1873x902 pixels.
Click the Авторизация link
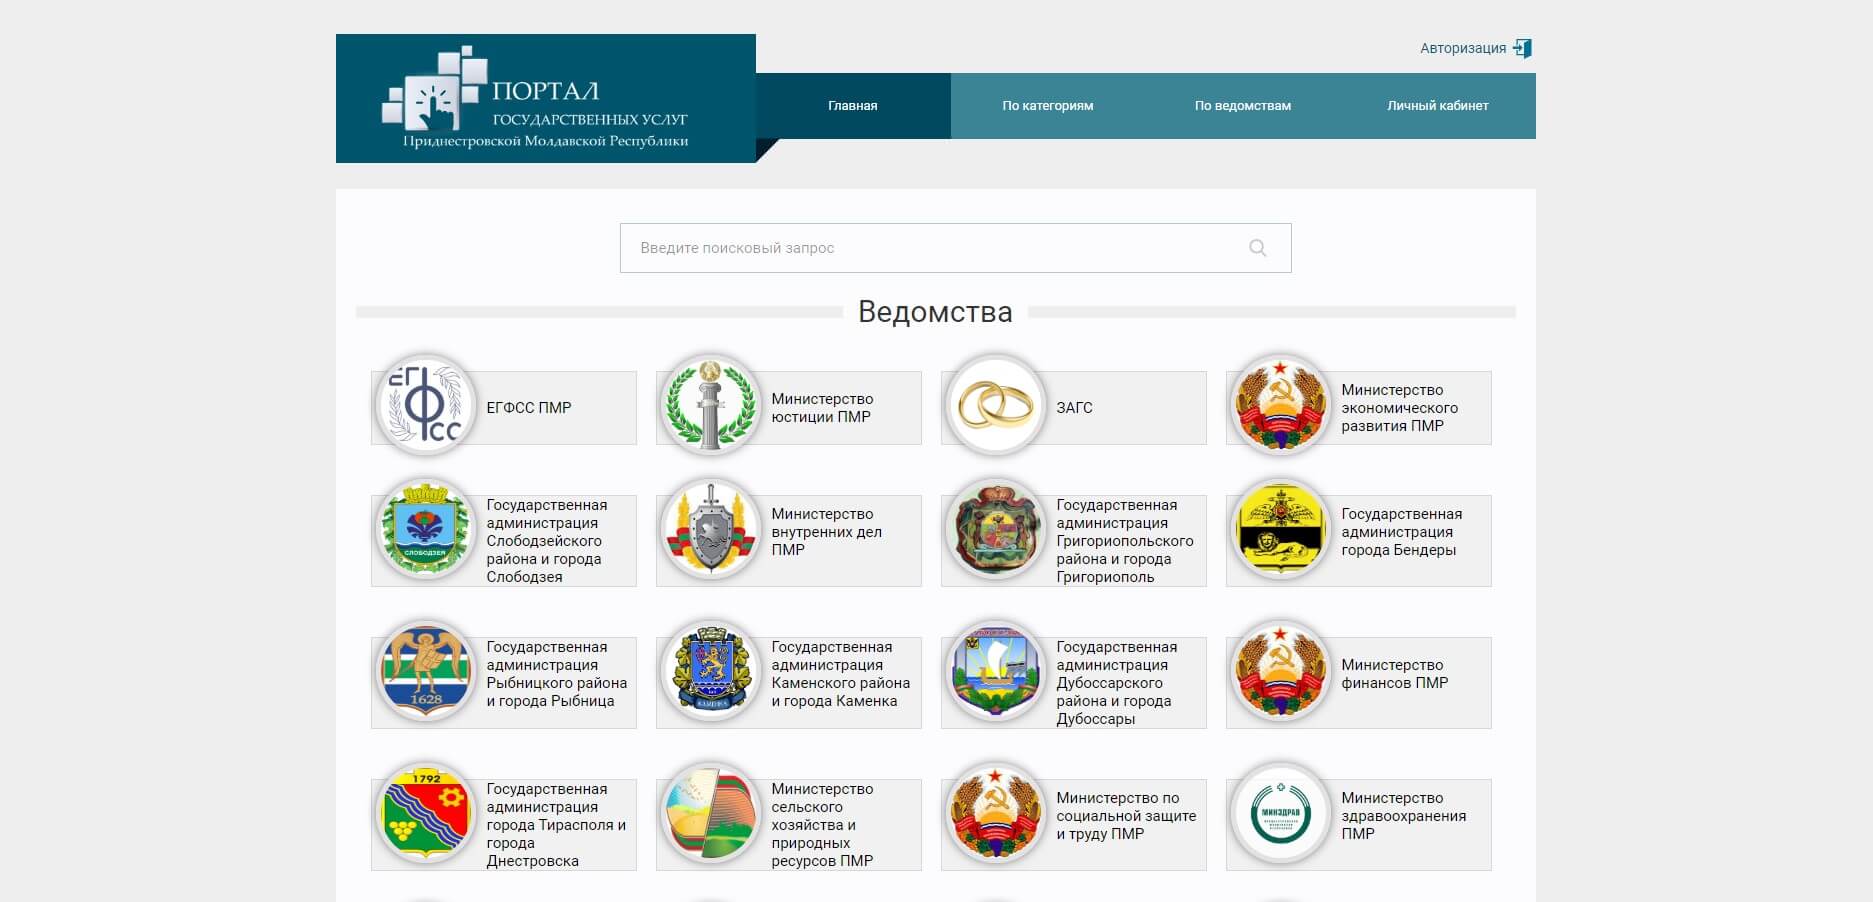[x=1462, y=48]
